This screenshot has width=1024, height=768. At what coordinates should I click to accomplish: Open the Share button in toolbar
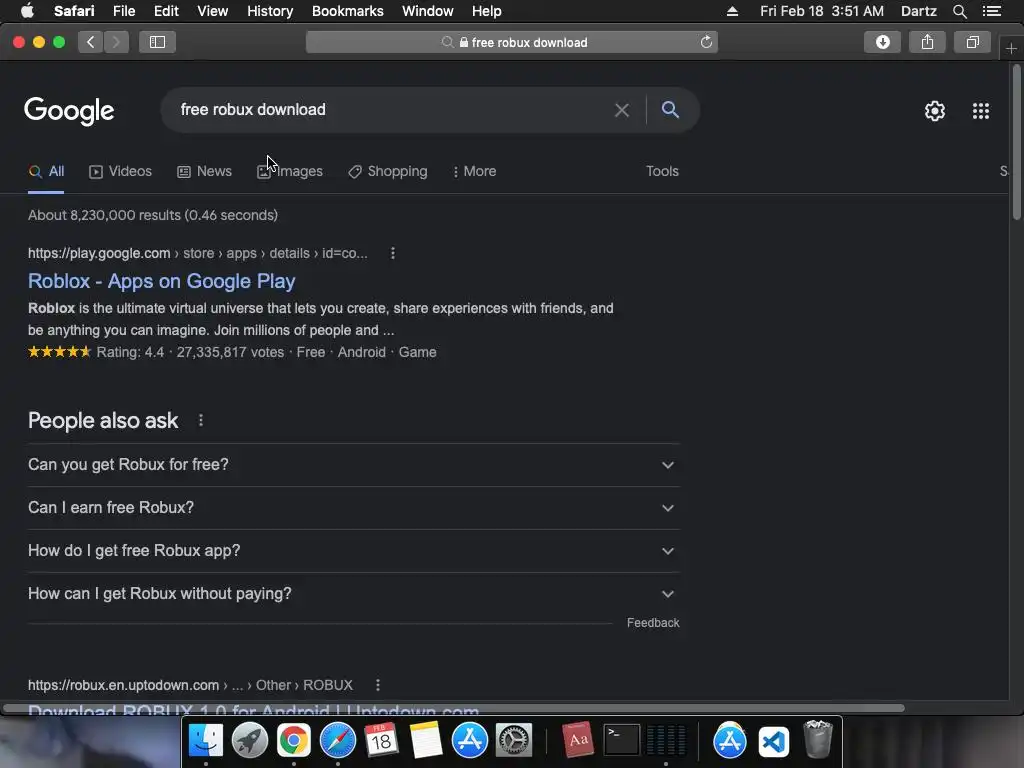click(x=927, y=42)
